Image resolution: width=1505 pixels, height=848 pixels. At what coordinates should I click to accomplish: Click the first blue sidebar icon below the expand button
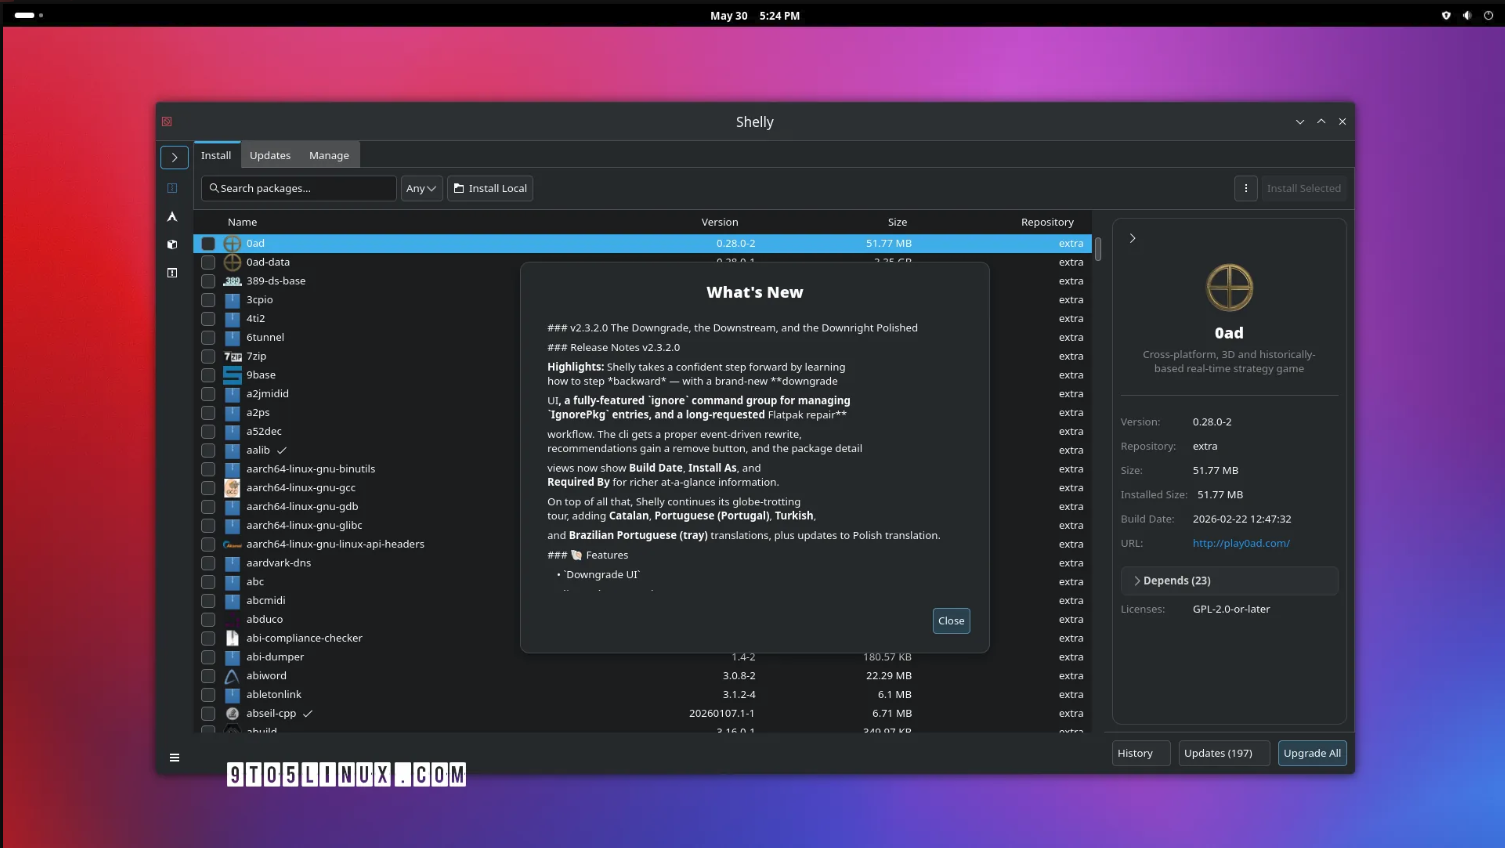[172, 188]
